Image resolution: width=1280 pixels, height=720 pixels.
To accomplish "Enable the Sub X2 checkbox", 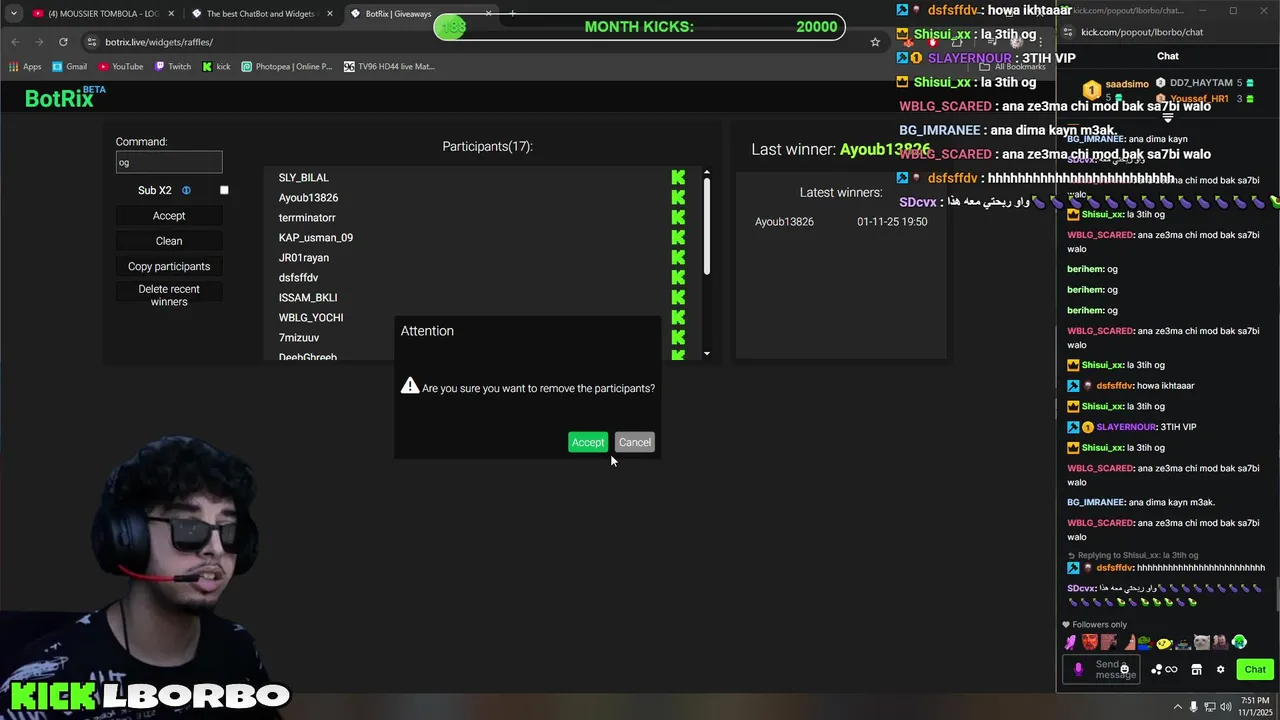I will [224, 190].
